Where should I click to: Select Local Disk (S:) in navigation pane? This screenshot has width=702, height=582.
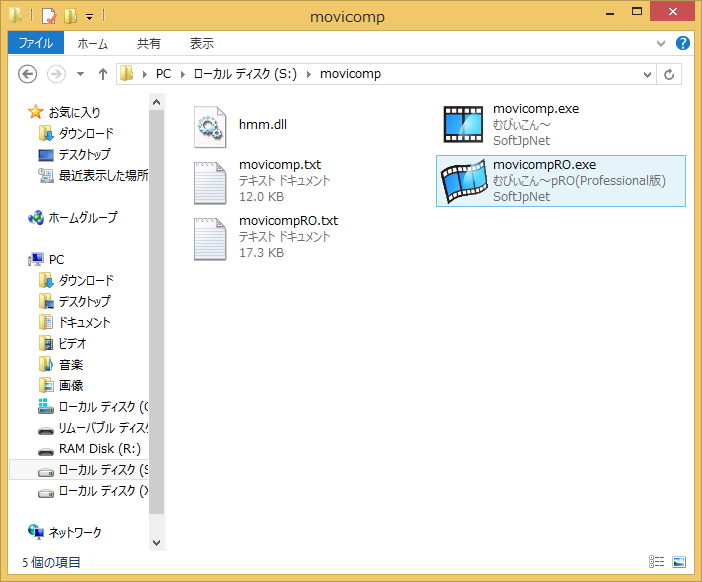tap(103, 470)
